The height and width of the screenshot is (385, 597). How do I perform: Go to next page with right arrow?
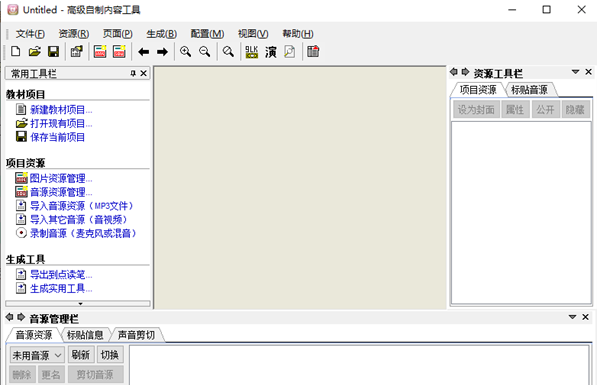163,52
